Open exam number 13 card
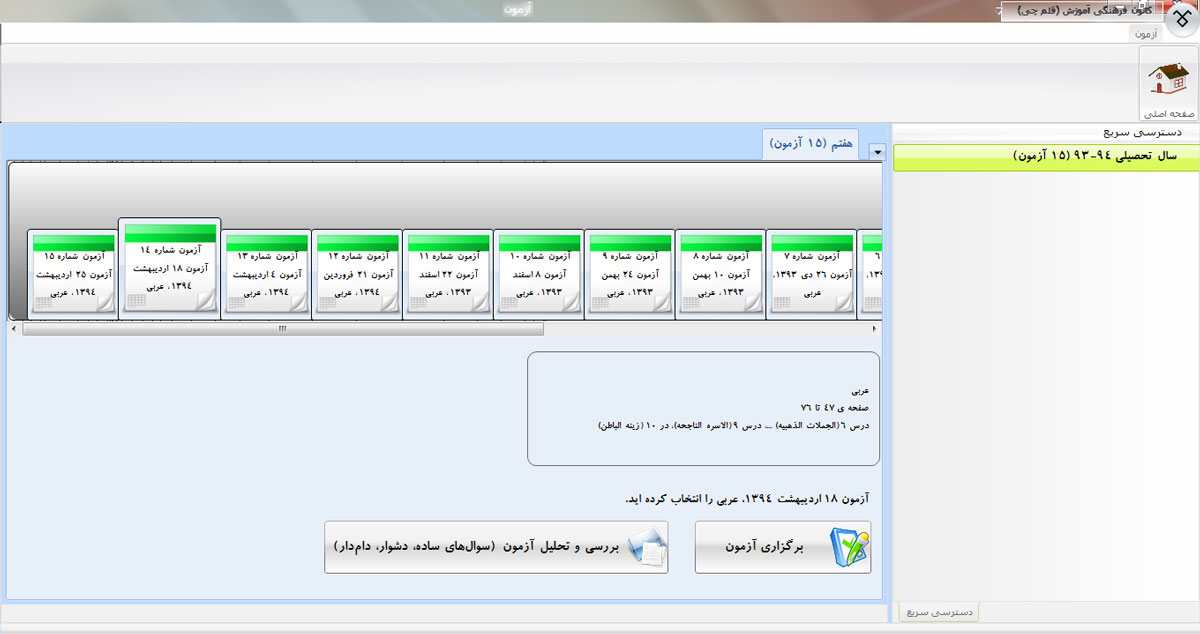This screenshot has width=1200, height=634. [x=266, y=274]
